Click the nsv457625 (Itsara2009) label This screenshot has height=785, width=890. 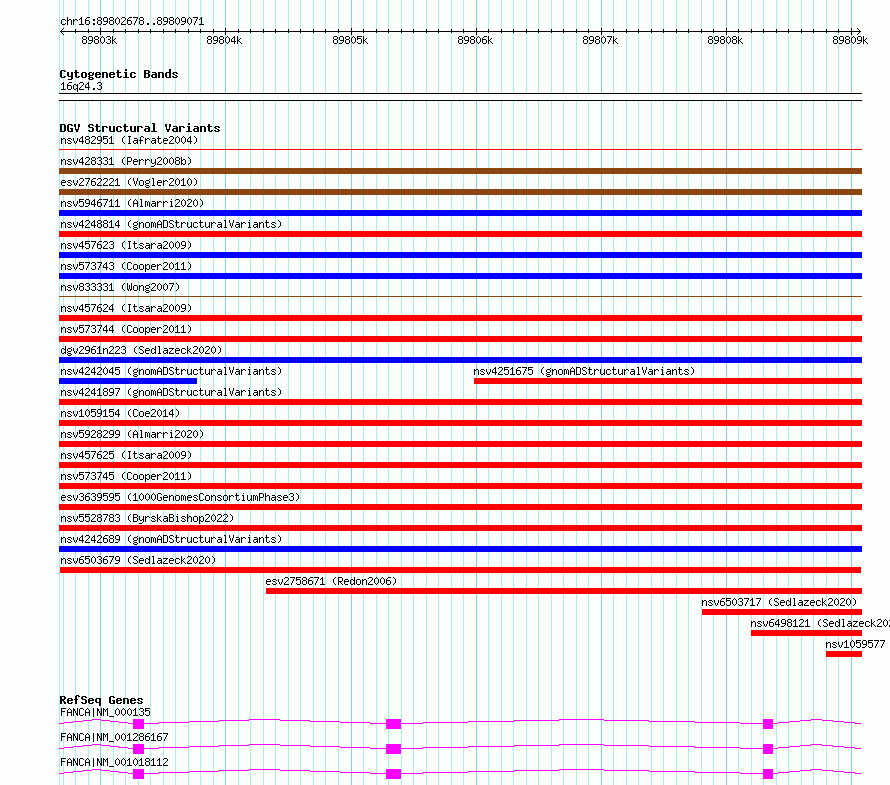[126, 455]
